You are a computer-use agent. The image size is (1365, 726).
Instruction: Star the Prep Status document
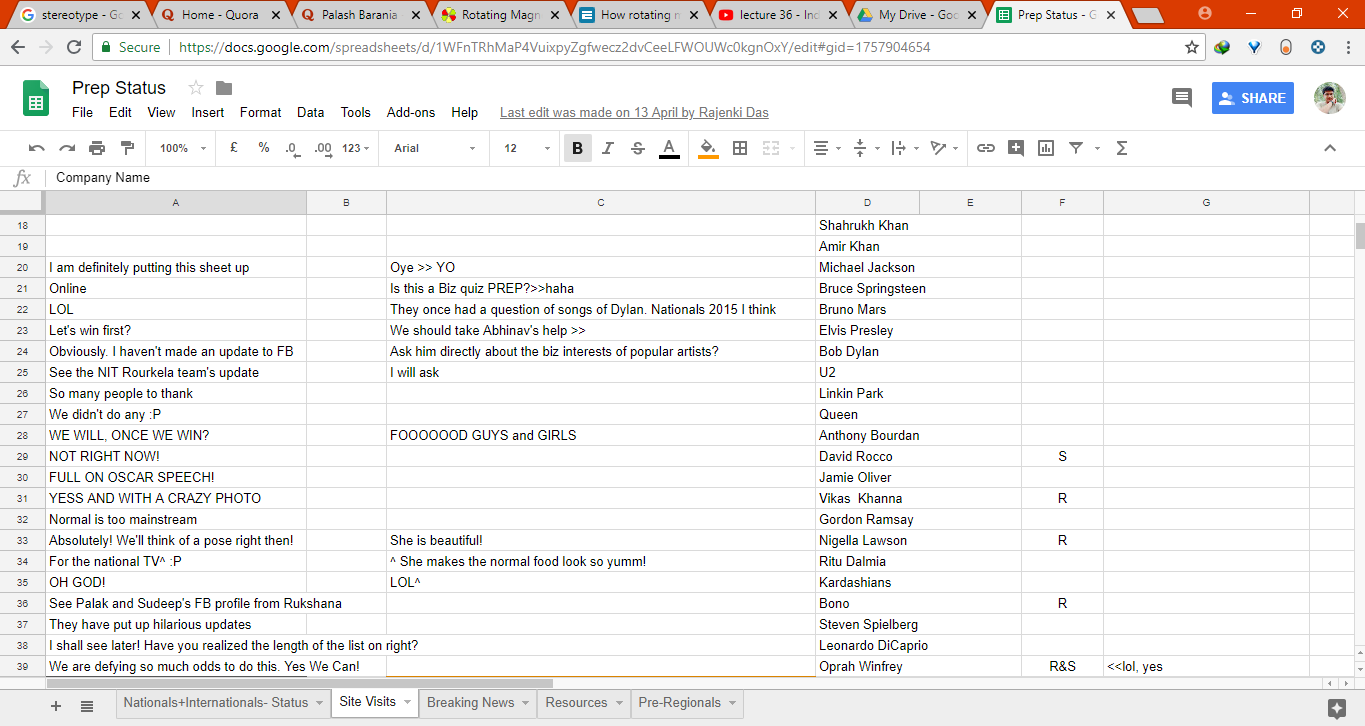(196, 88)
